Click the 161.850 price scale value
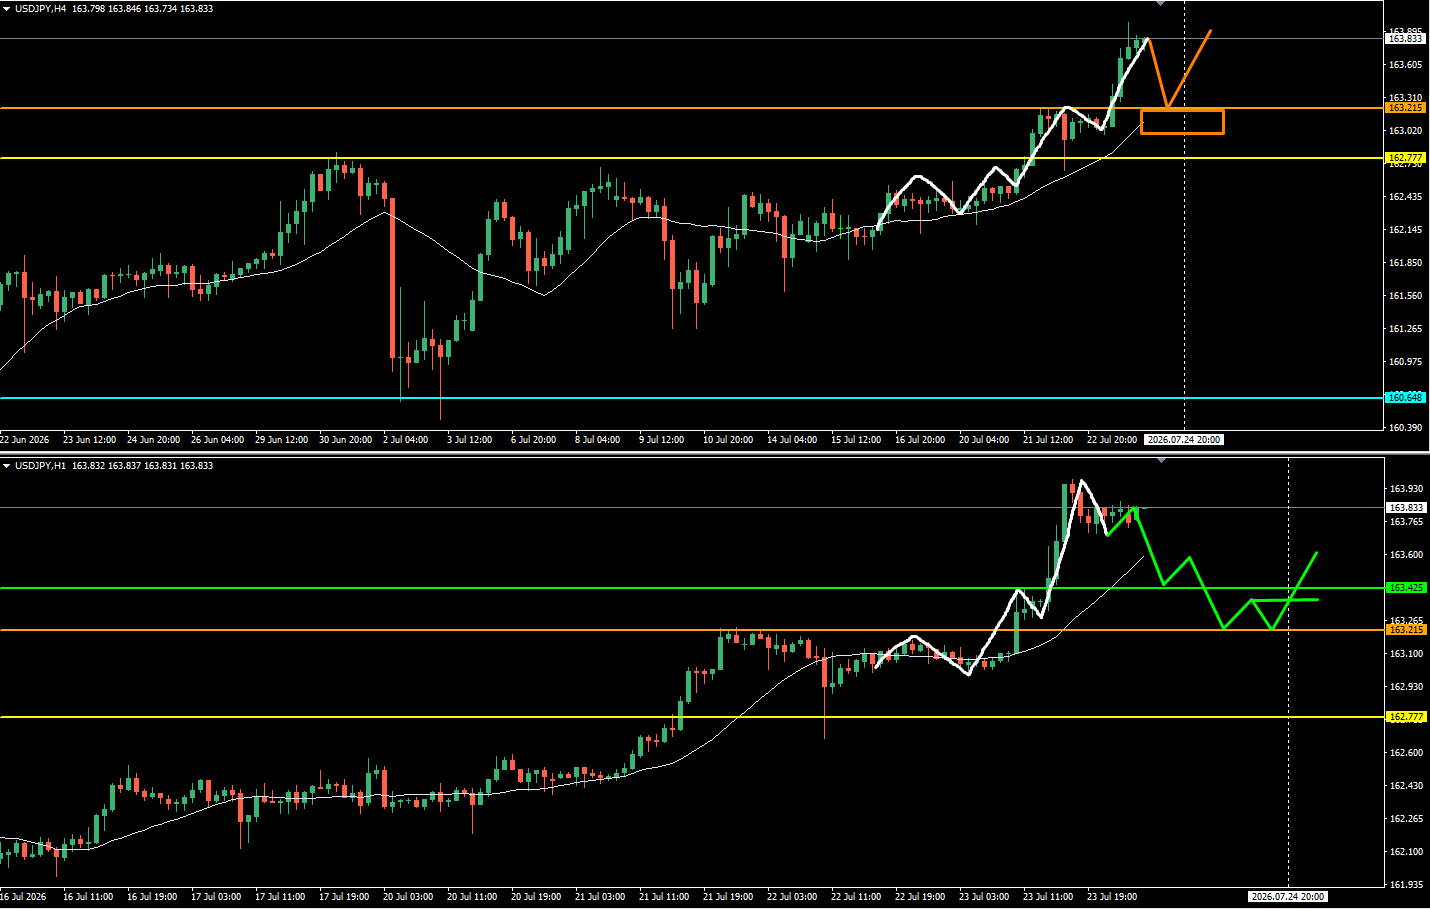 (1405, 263)
